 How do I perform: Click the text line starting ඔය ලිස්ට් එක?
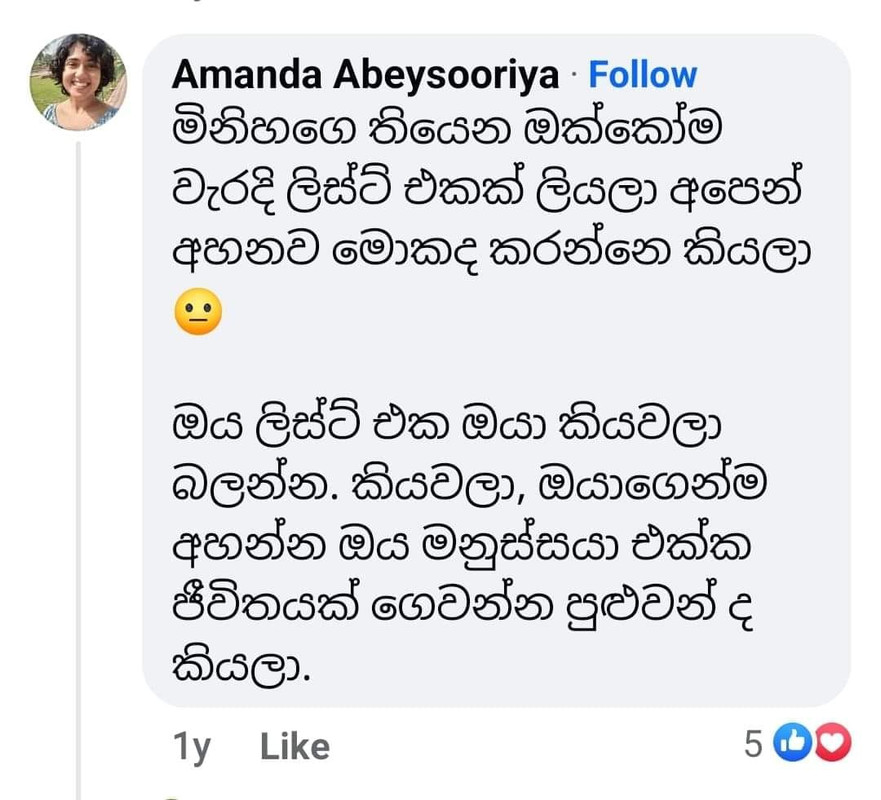[447, 426]
